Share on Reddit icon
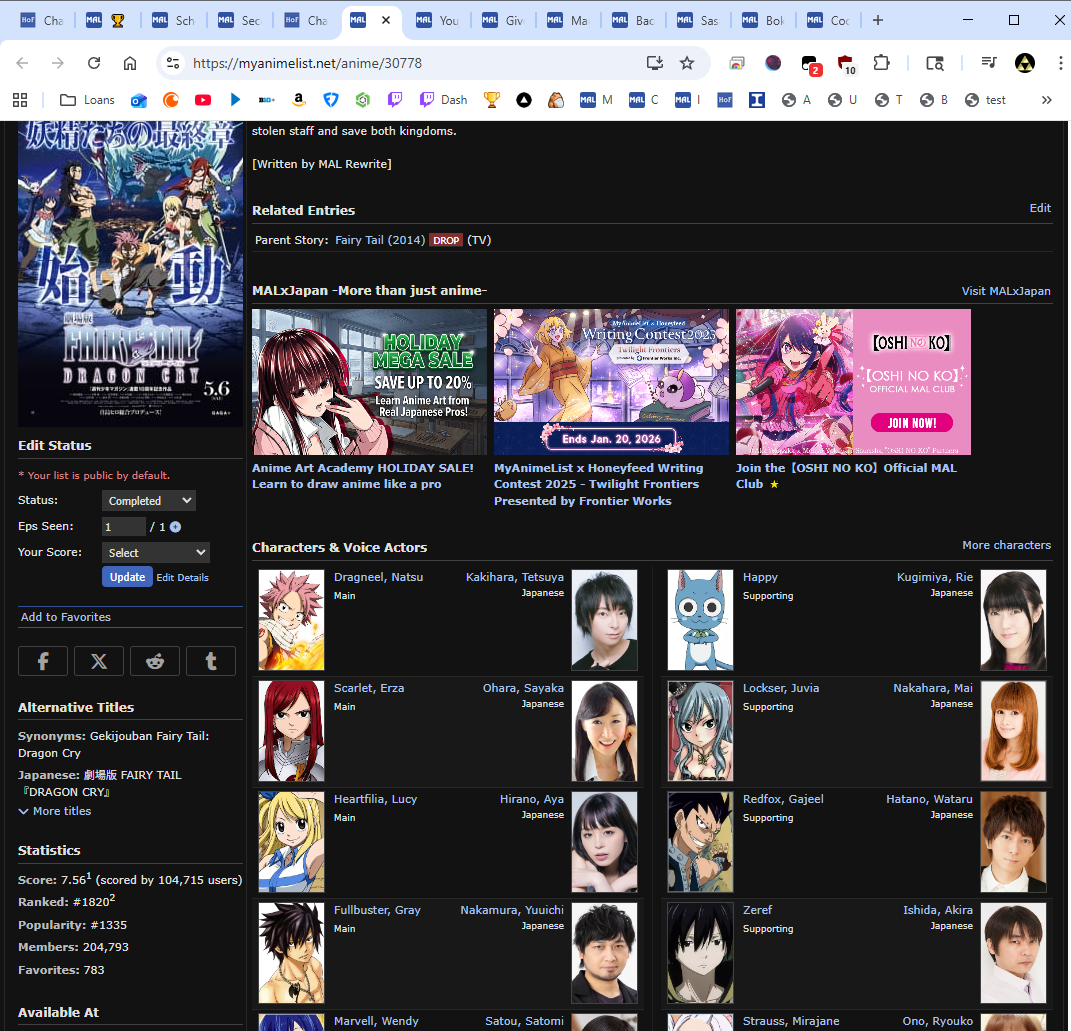 coord(155,661)
